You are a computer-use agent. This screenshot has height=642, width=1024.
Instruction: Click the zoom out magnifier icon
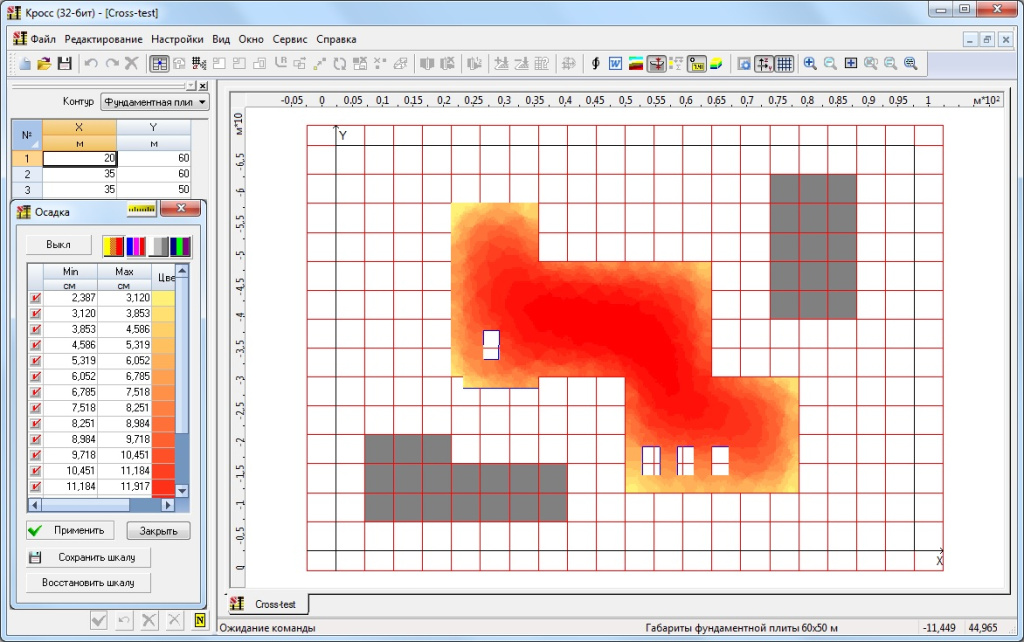830,63
